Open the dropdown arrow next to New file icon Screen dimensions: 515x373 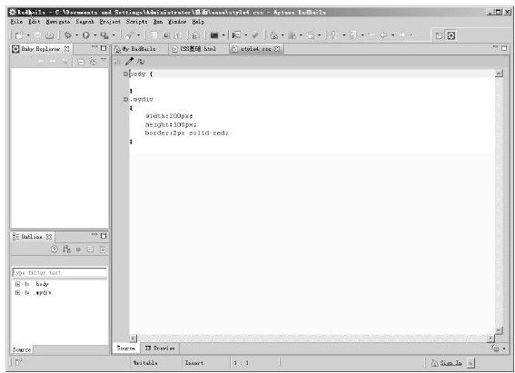pyautogui.click(x=28, y=35)
